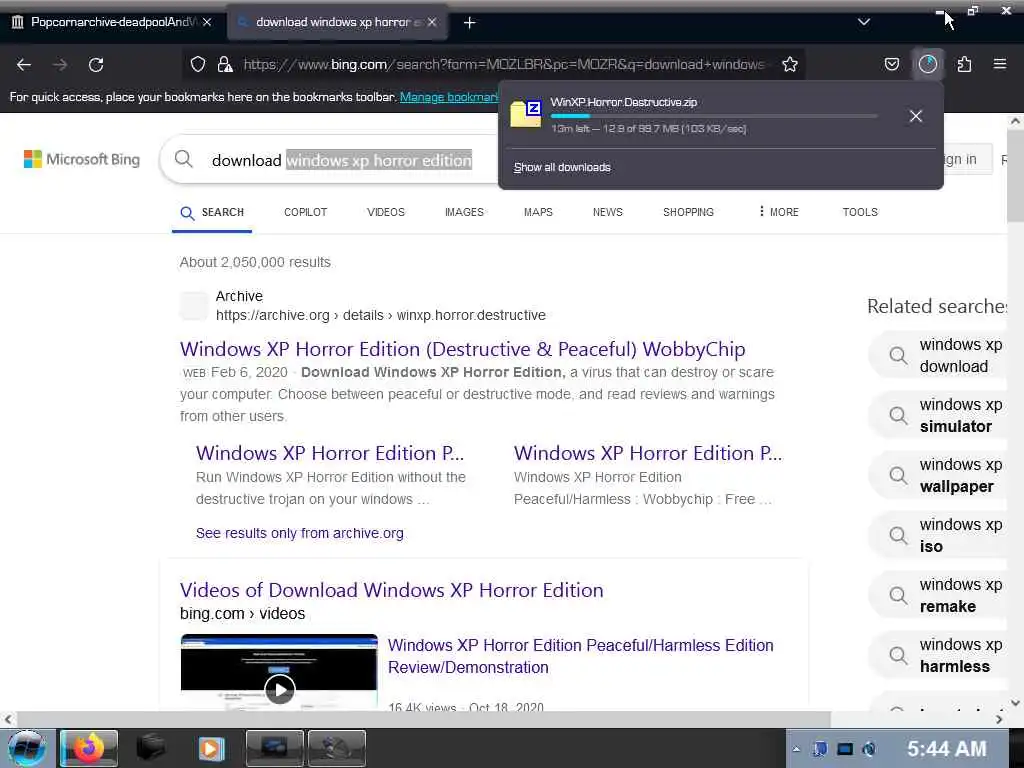Open the Windows Start orb
This screenshot has height=768, width=1024.
[27, 748]
